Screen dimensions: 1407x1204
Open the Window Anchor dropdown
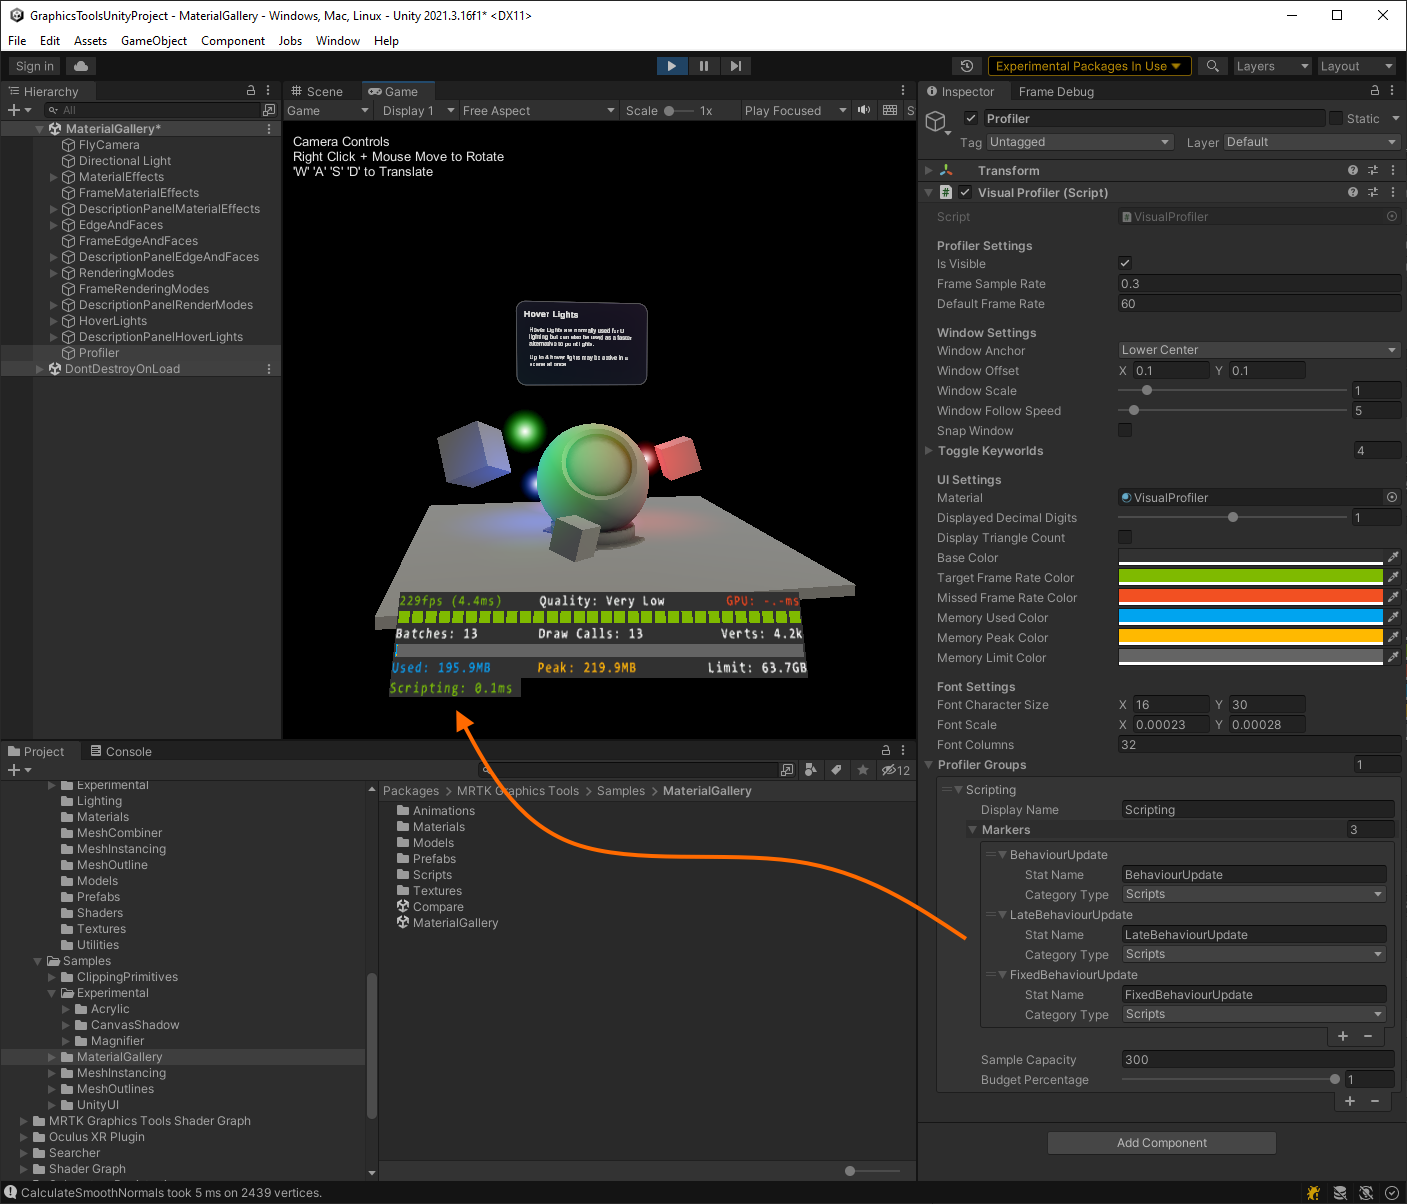coord(1258,350)
